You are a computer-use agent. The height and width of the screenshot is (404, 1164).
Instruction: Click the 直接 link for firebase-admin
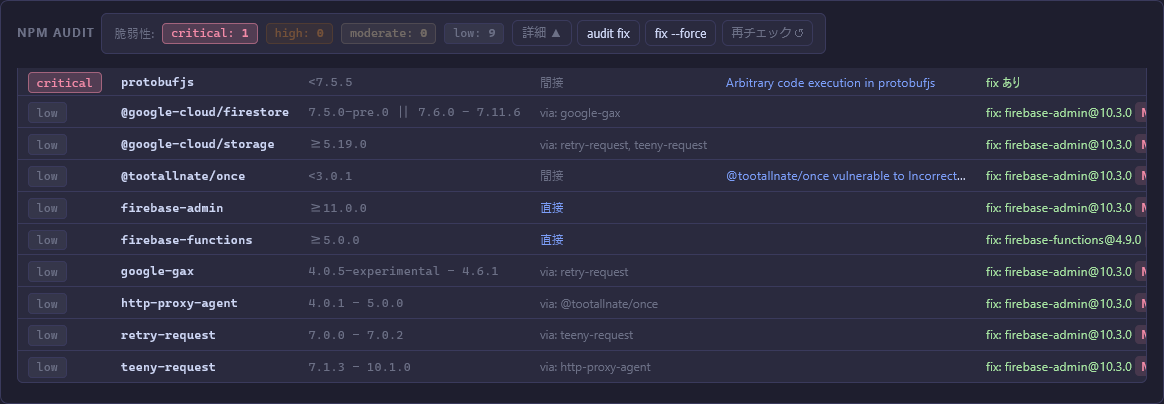[552, 208]
